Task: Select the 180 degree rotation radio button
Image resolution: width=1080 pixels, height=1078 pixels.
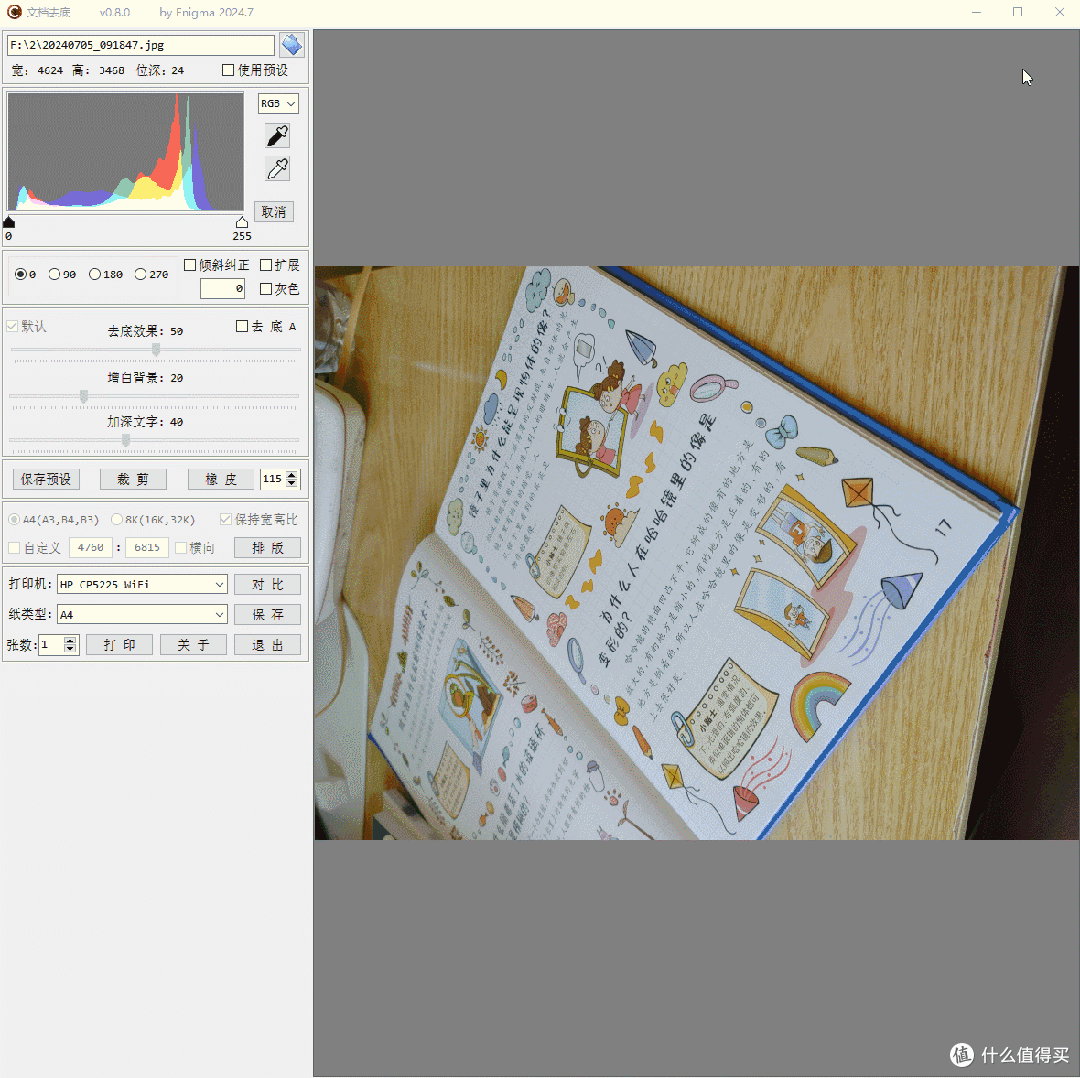Action: pos(95,274)
